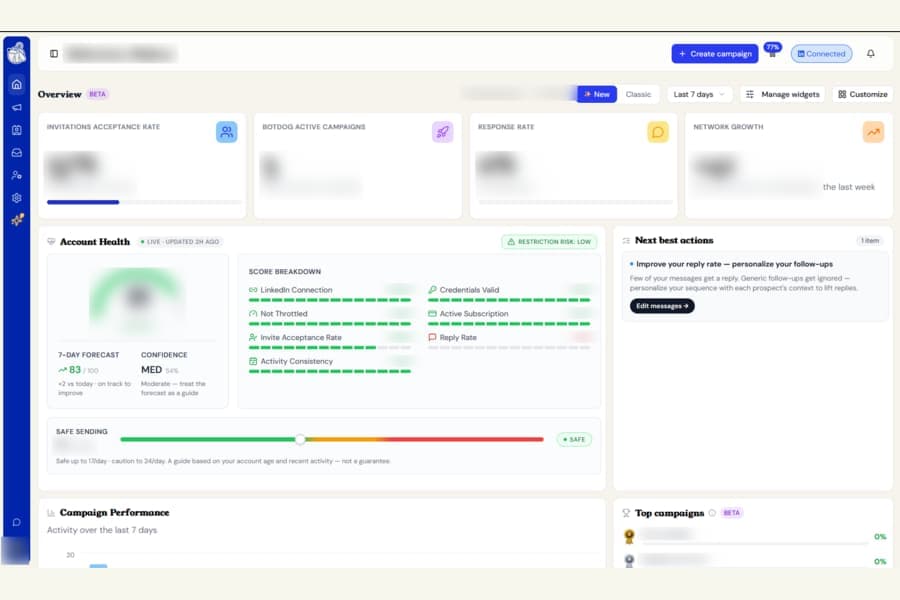The width and height of the screenshot is (900, 600).
Task: Click the Safe Sending slider handle
Action: 300,439
